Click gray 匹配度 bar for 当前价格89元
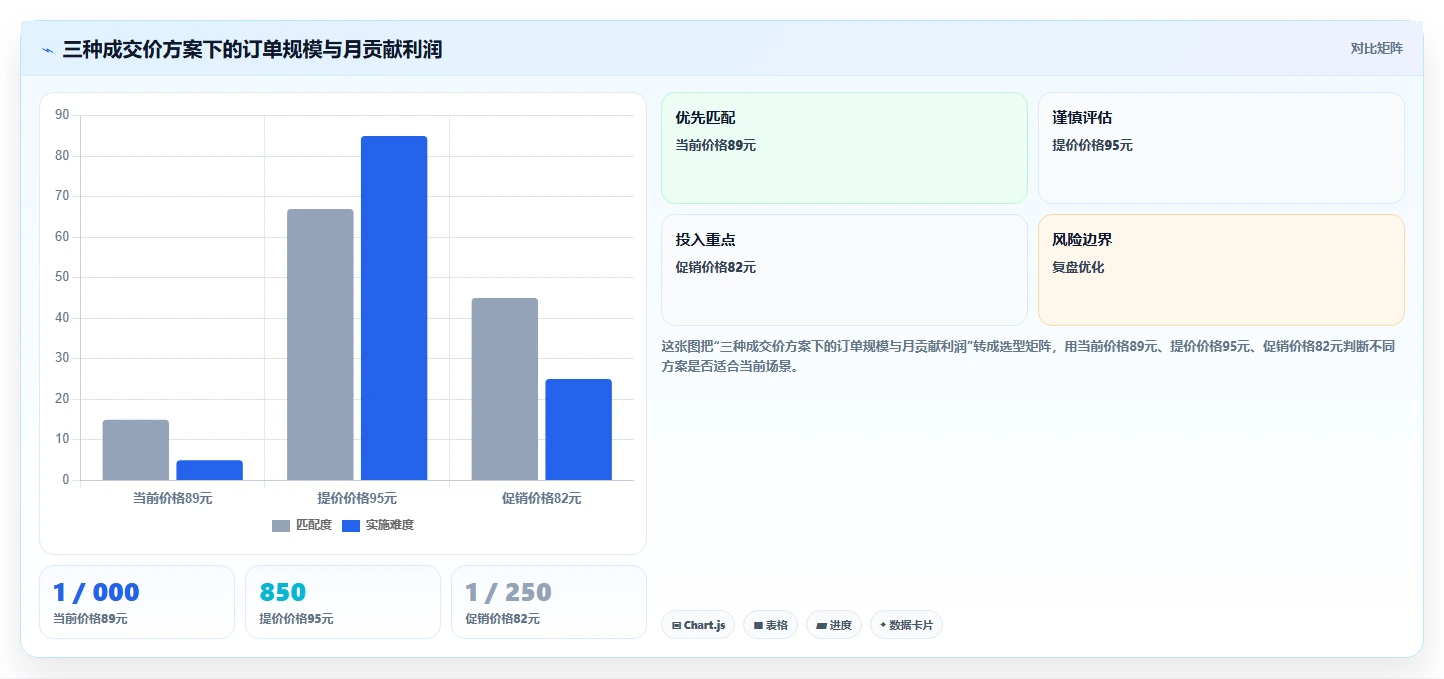The height and width of the screenshot is (679, 1444). [136, 450]
